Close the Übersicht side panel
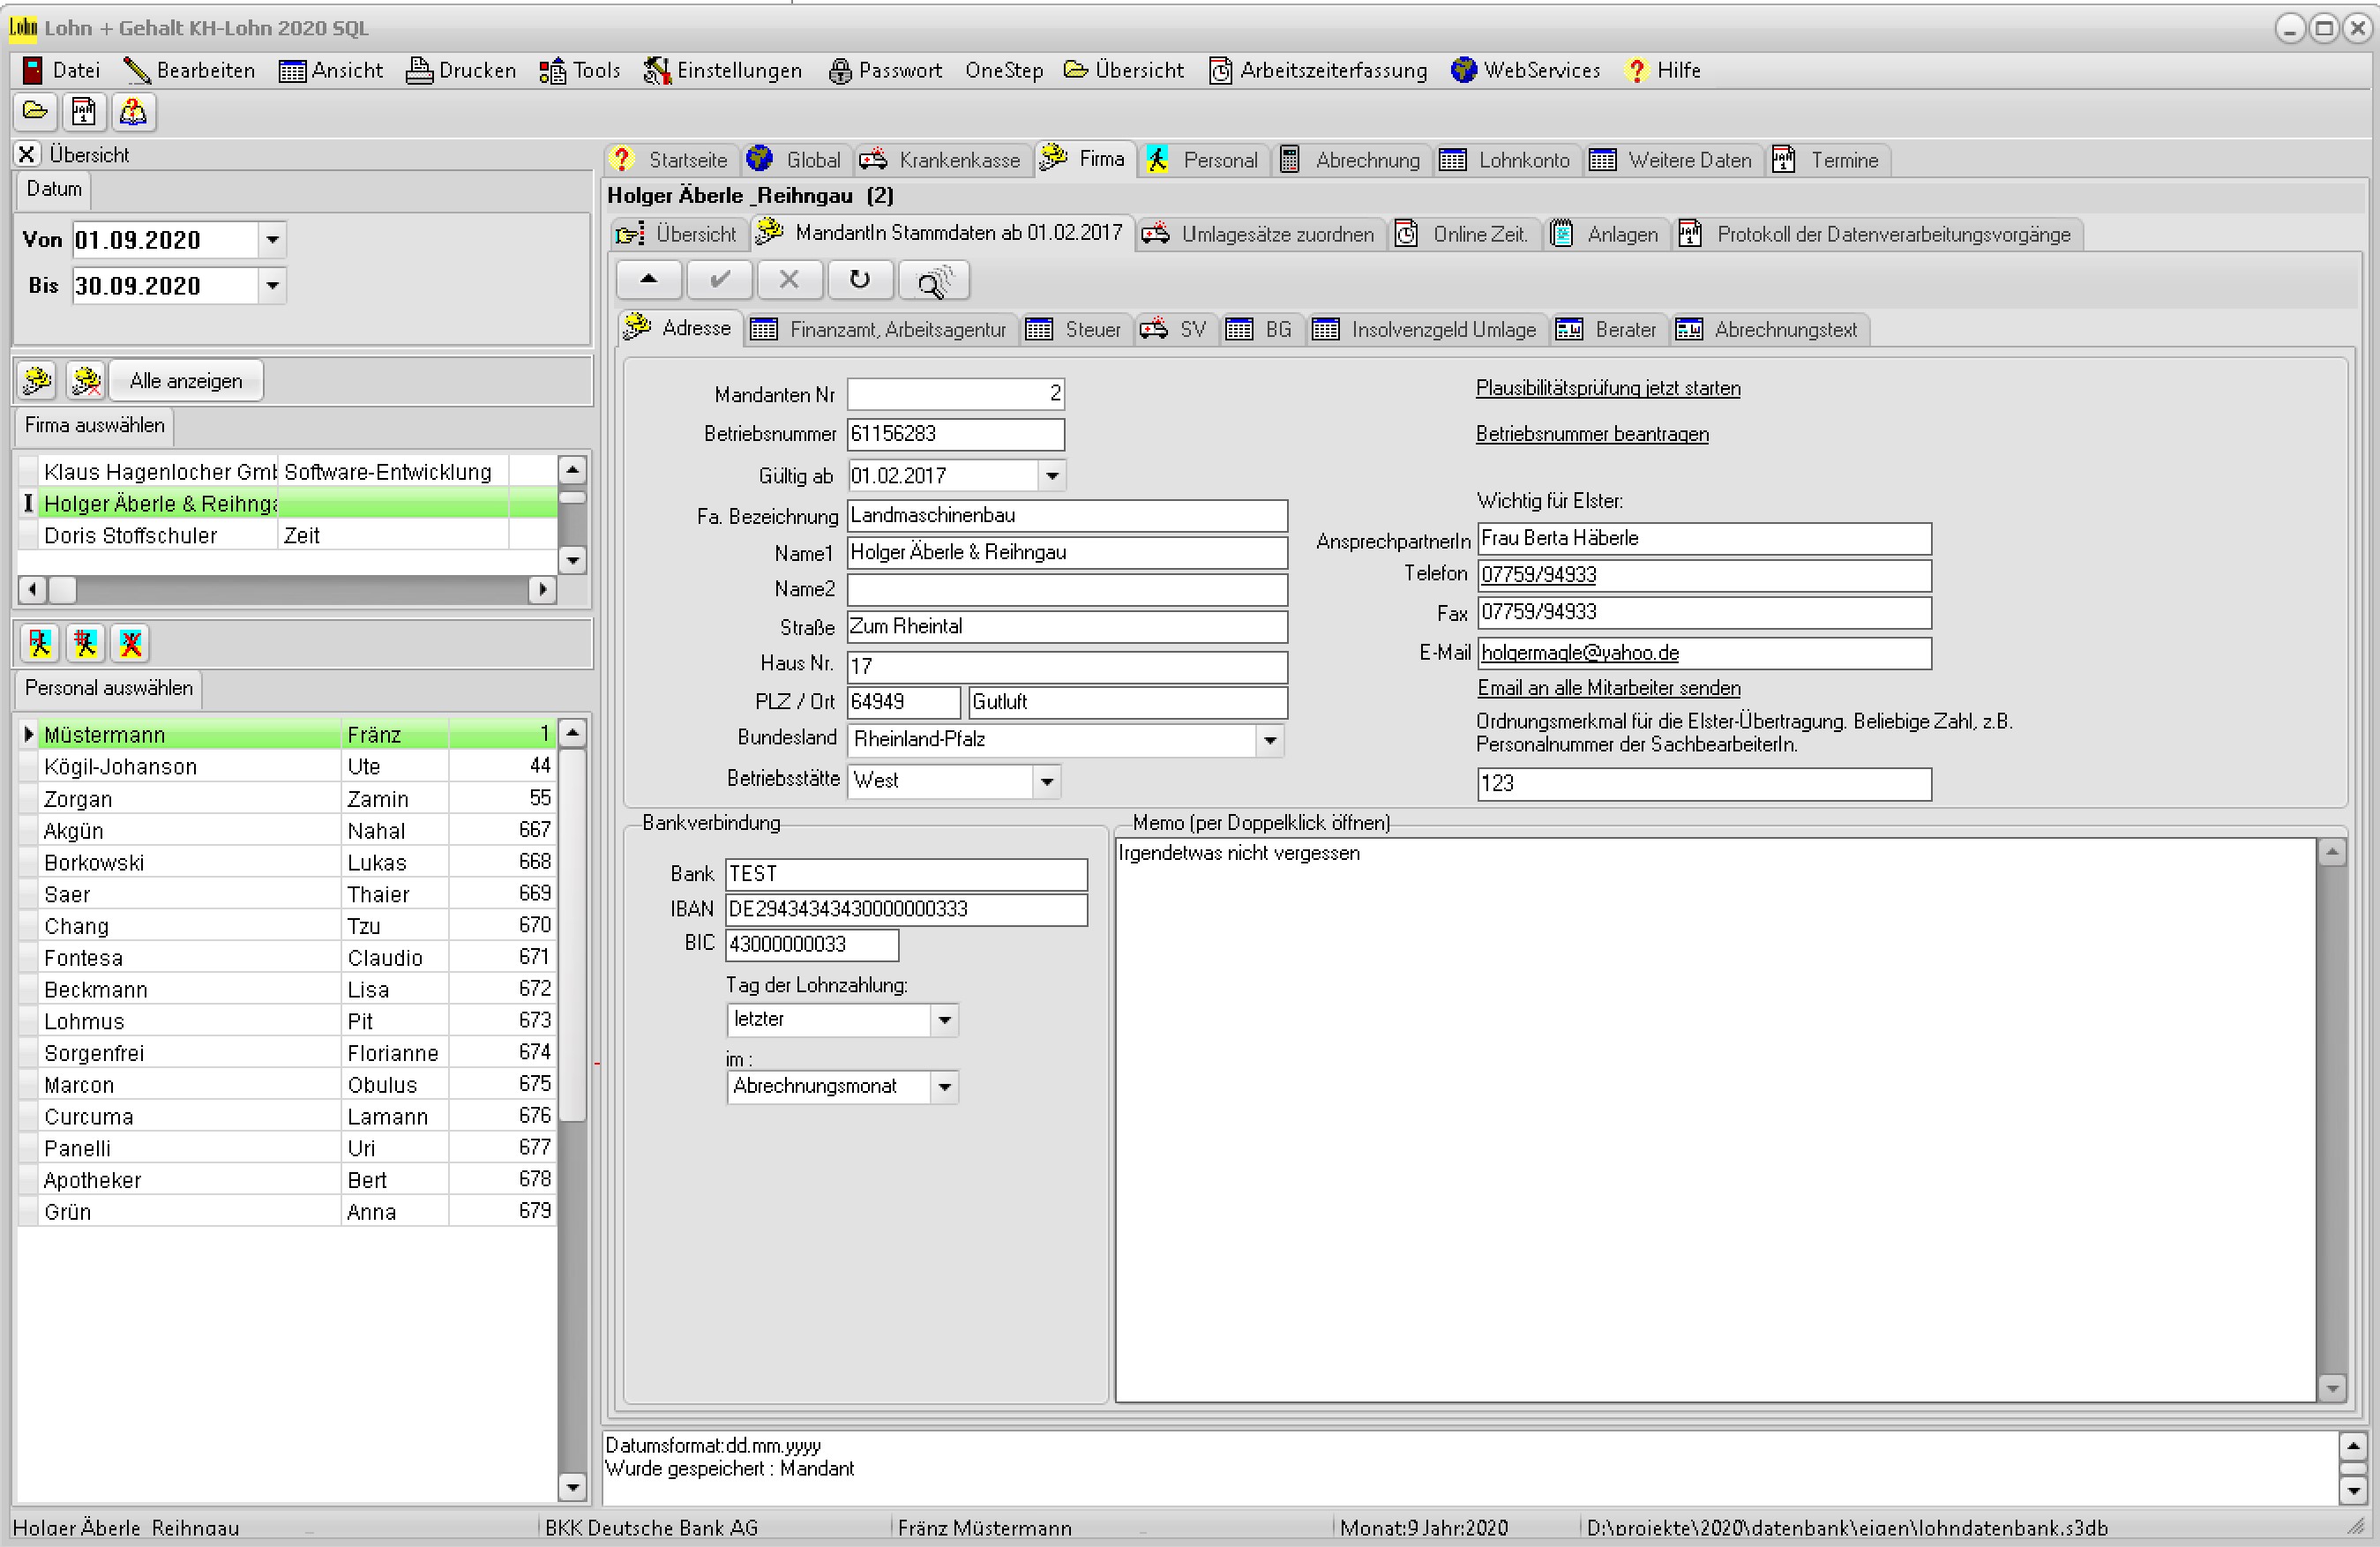Screen dimensions: 2380x1547 (x=27, y=154)
